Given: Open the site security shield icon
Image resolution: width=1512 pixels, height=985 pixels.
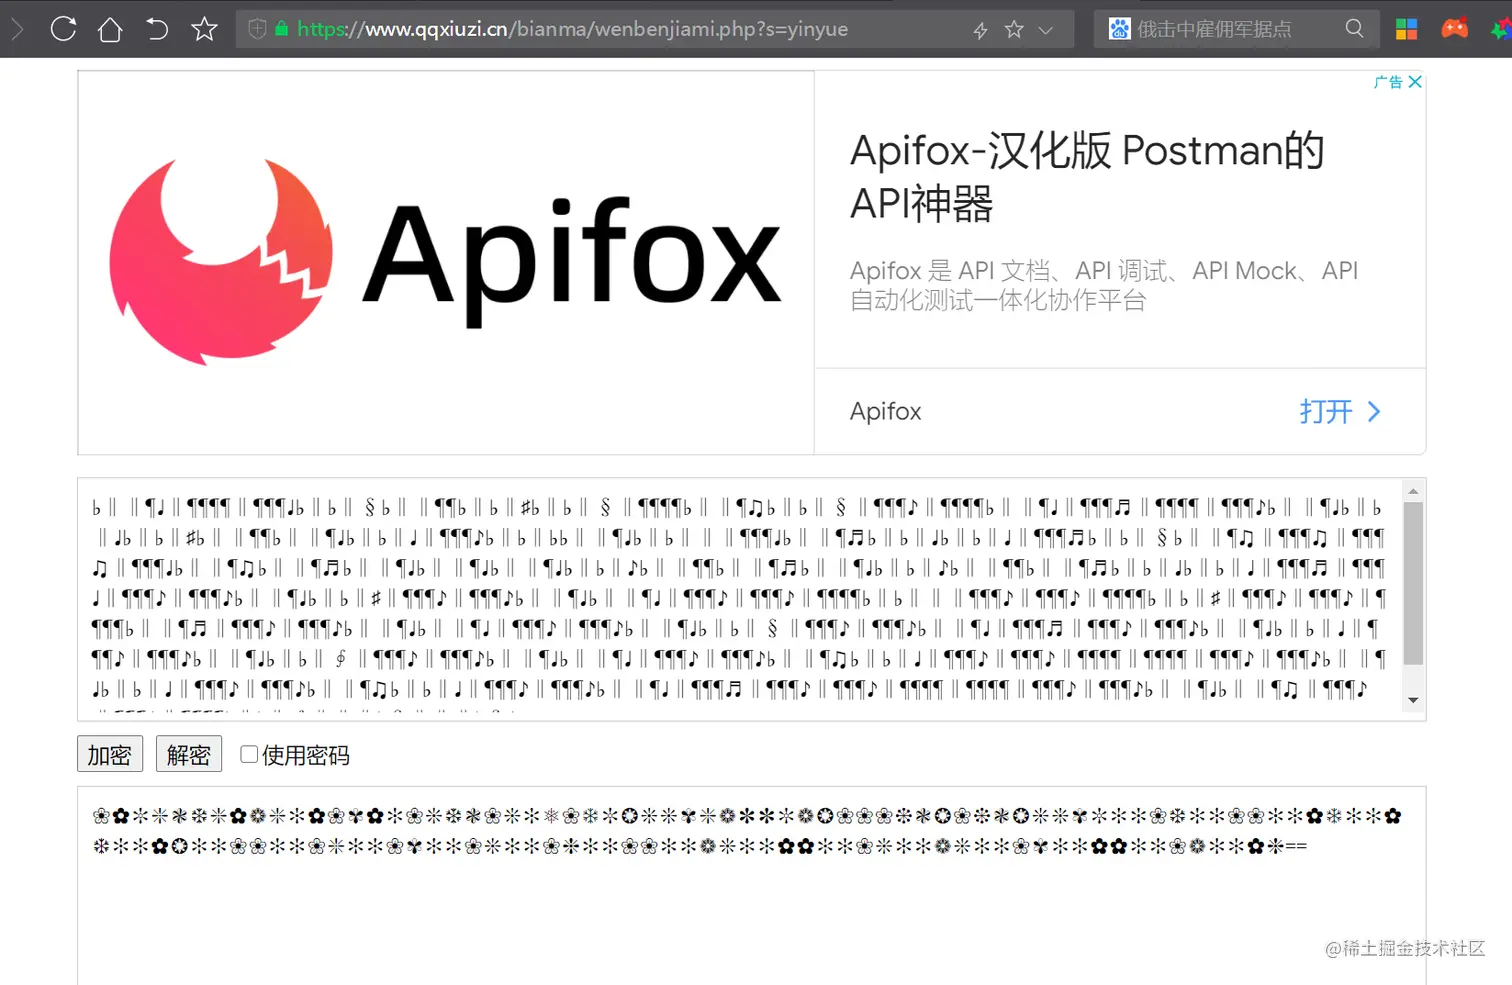Looking at the screenshot, I should [x=257, y=29].
